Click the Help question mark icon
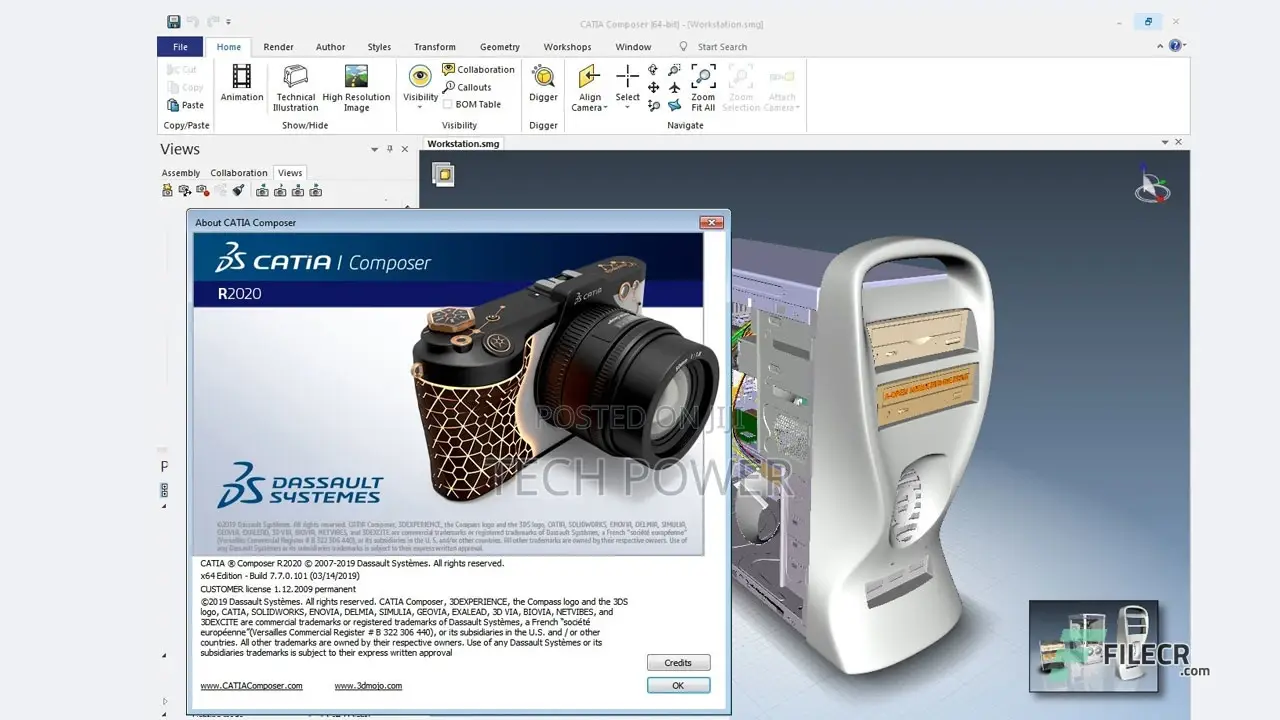This screenshot has width=1280, height=720. coord(1175,46)
